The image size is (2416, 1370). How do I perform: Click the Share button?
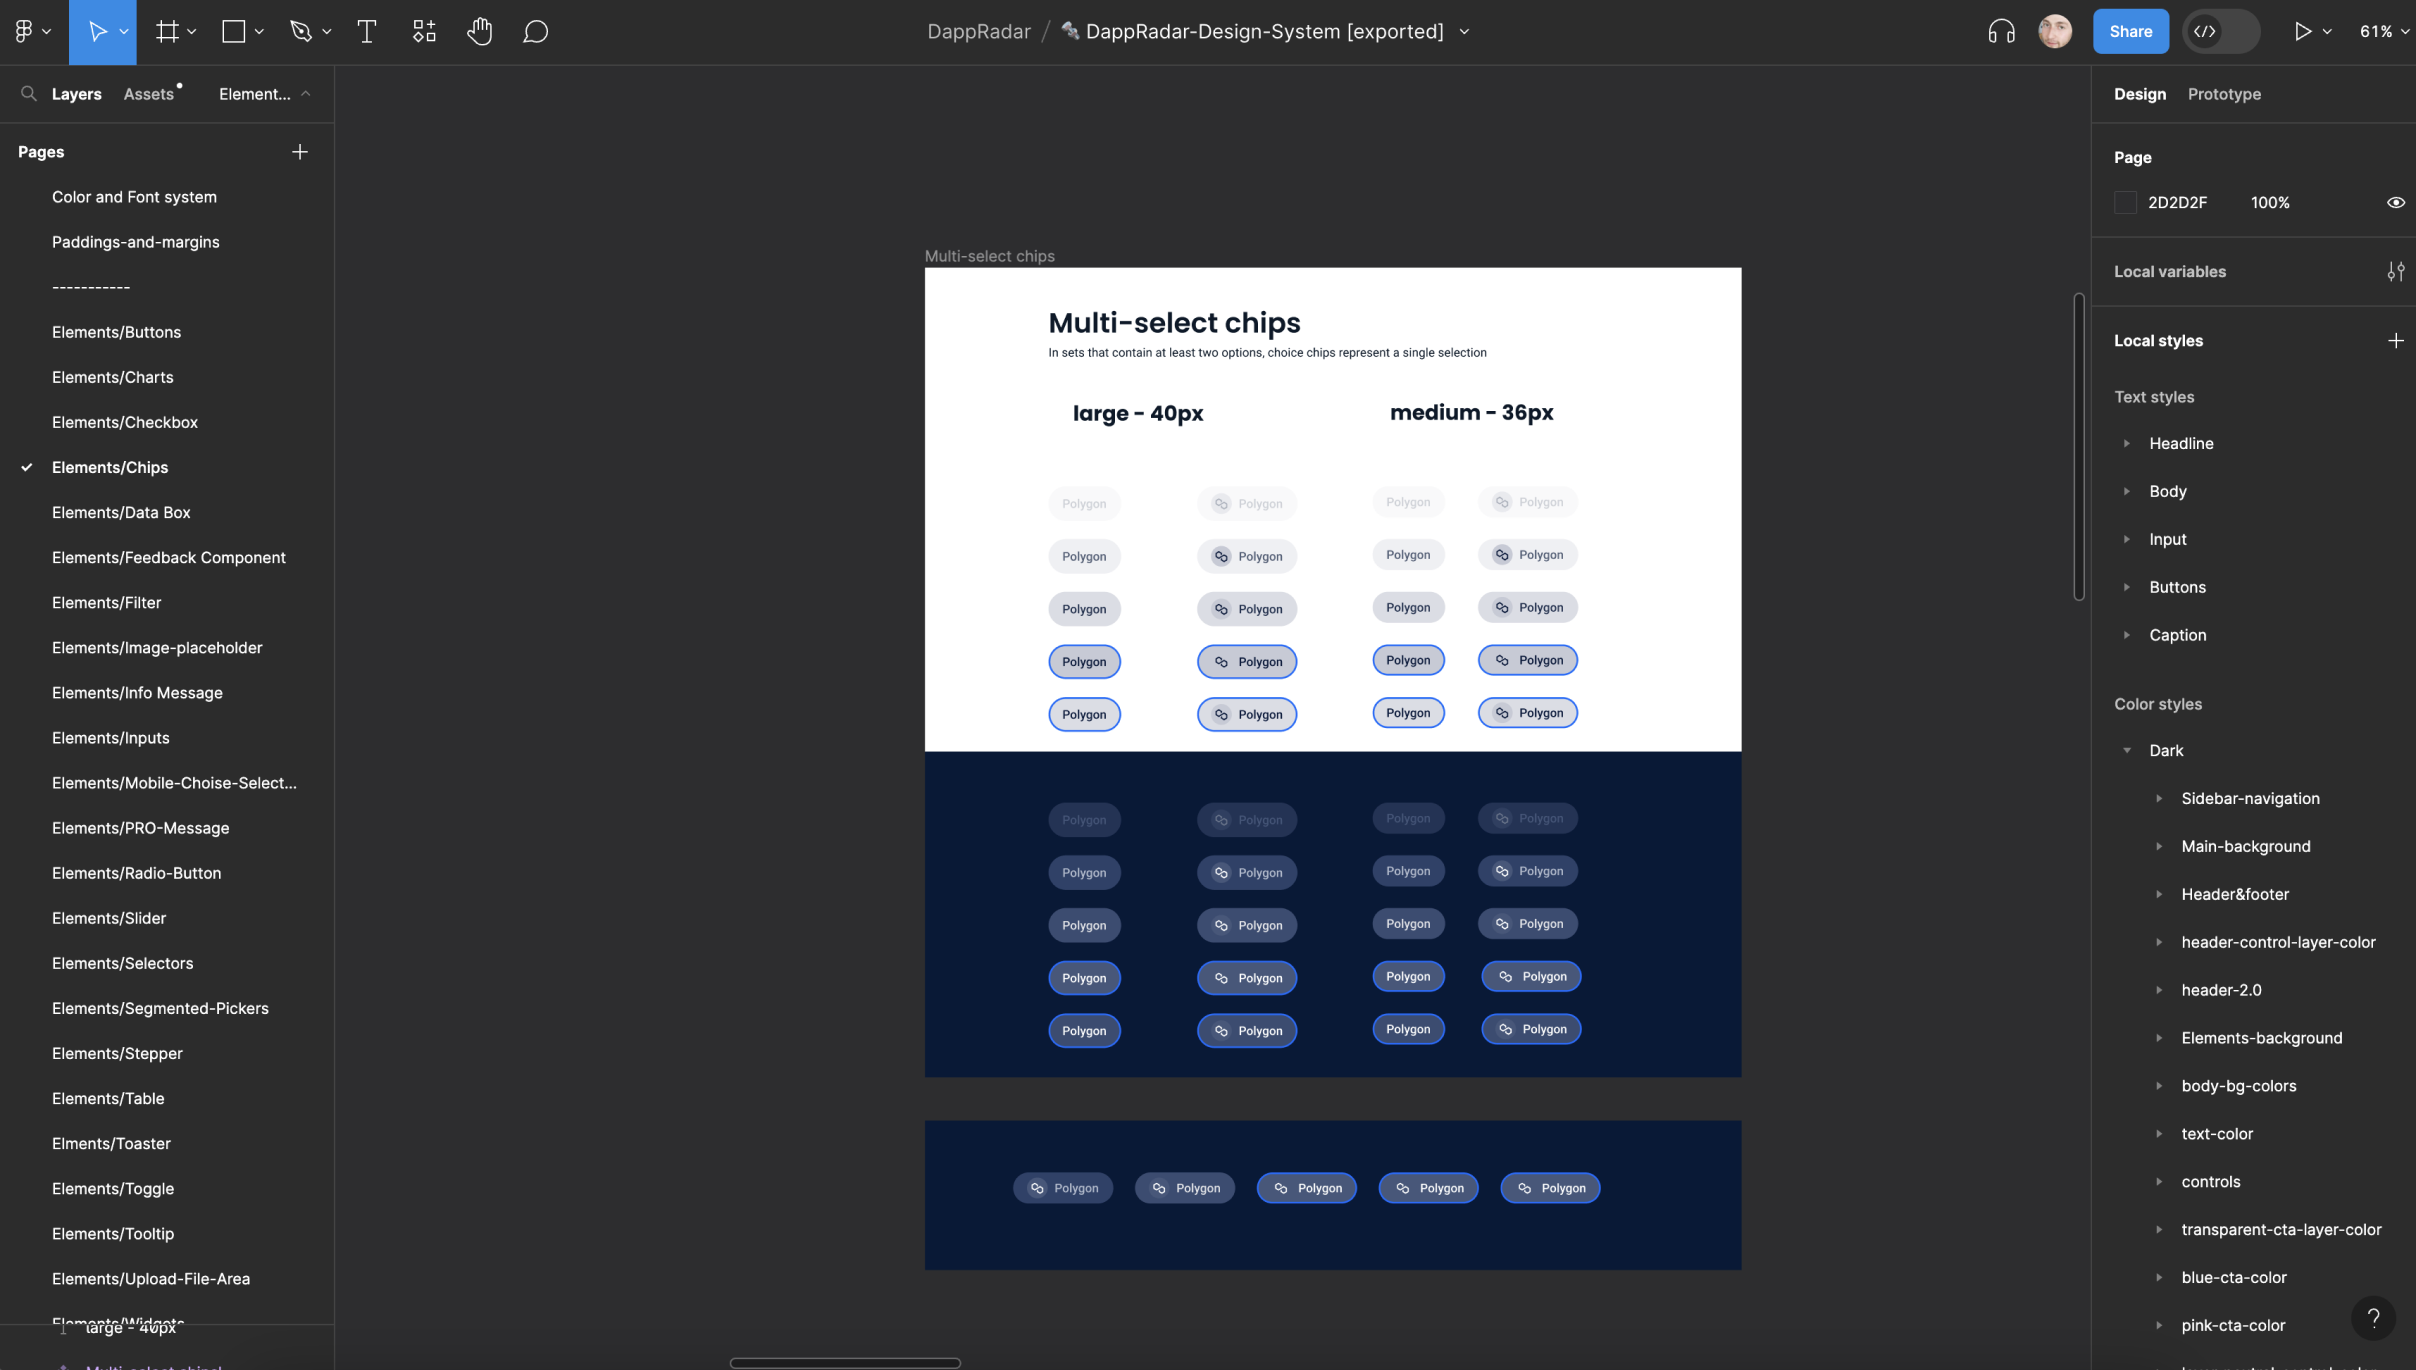coord(2131,32)
